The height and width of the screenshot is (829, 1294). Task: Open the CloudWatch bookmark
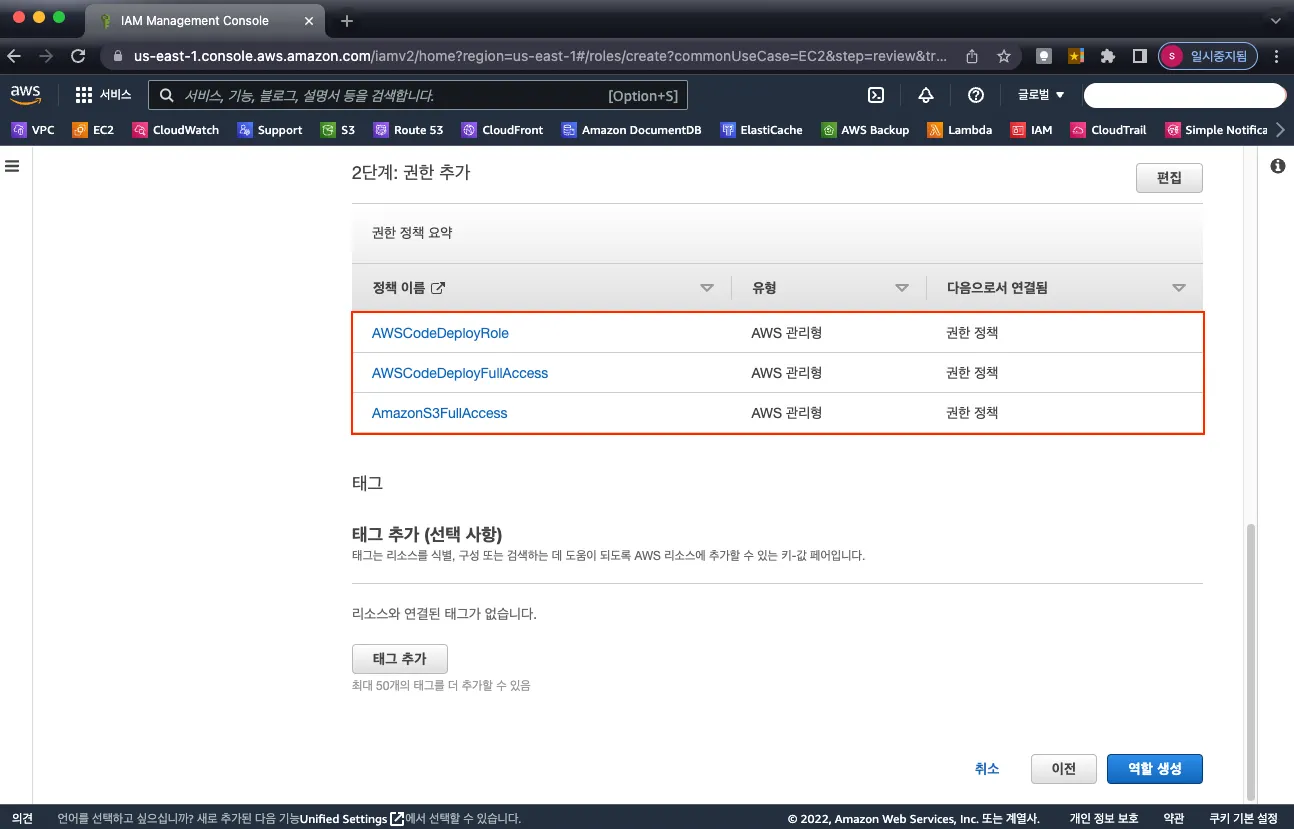175,130
